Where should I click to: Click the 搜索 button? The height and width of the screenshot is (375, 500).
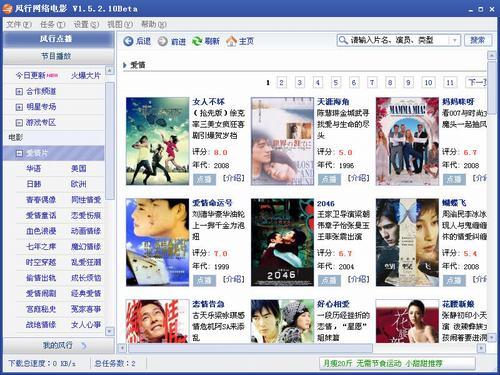point(478,40)
